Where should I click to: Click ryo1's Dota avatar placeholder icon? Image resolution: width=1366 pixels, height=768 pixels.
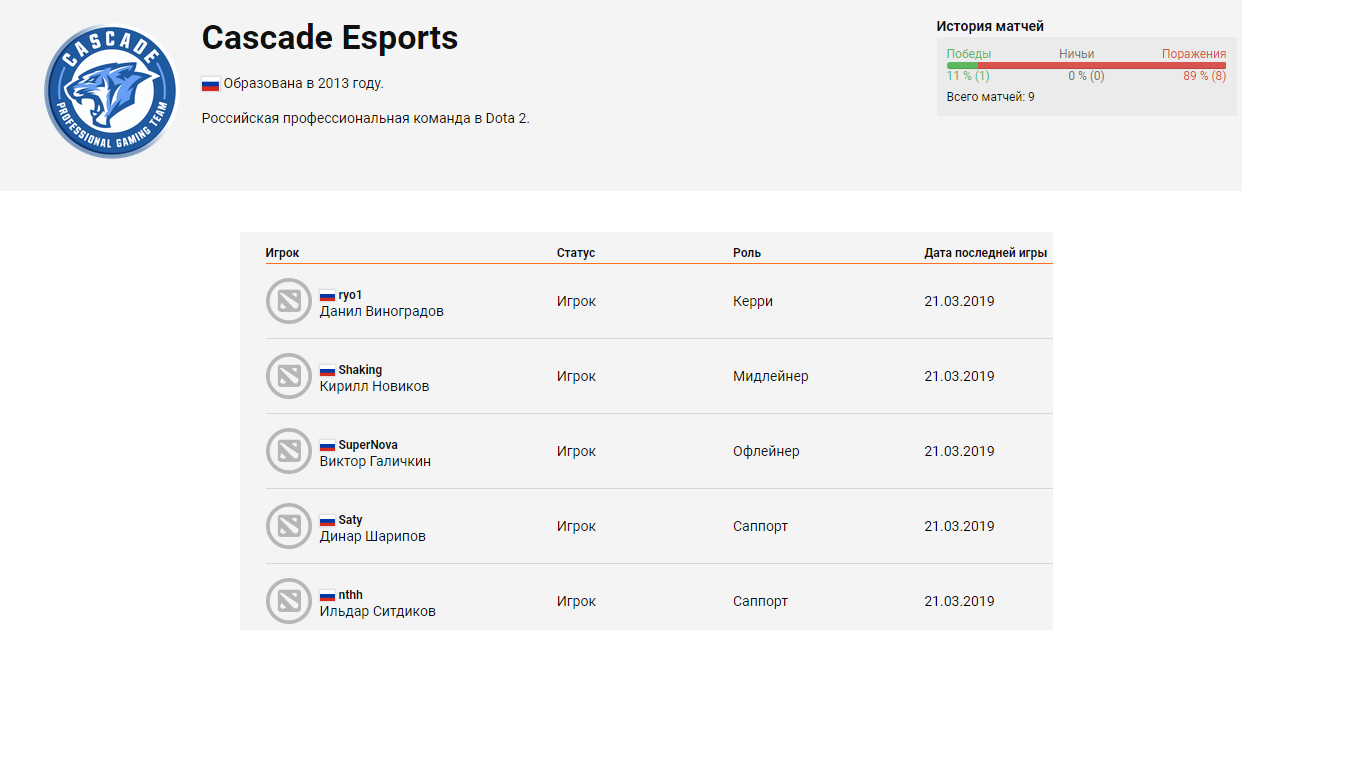[x=289, y=301]
